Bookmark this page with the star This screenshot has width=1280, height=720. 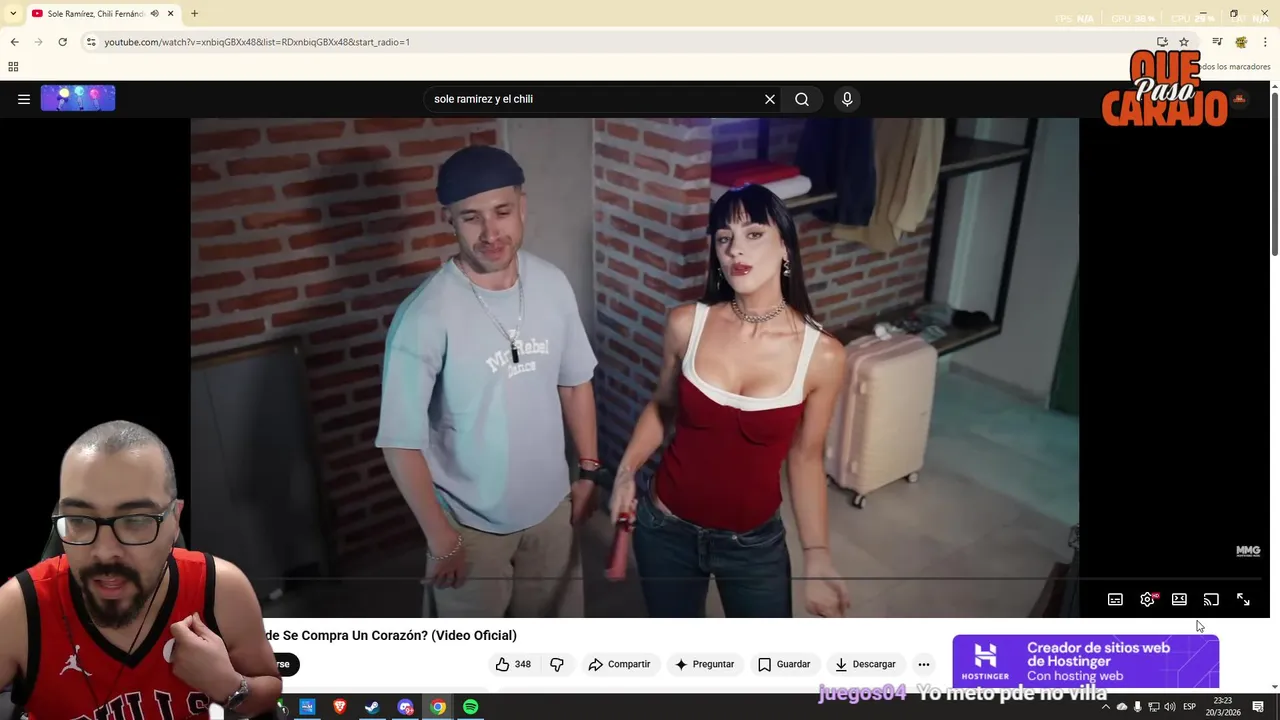(x=1184, y=42)
